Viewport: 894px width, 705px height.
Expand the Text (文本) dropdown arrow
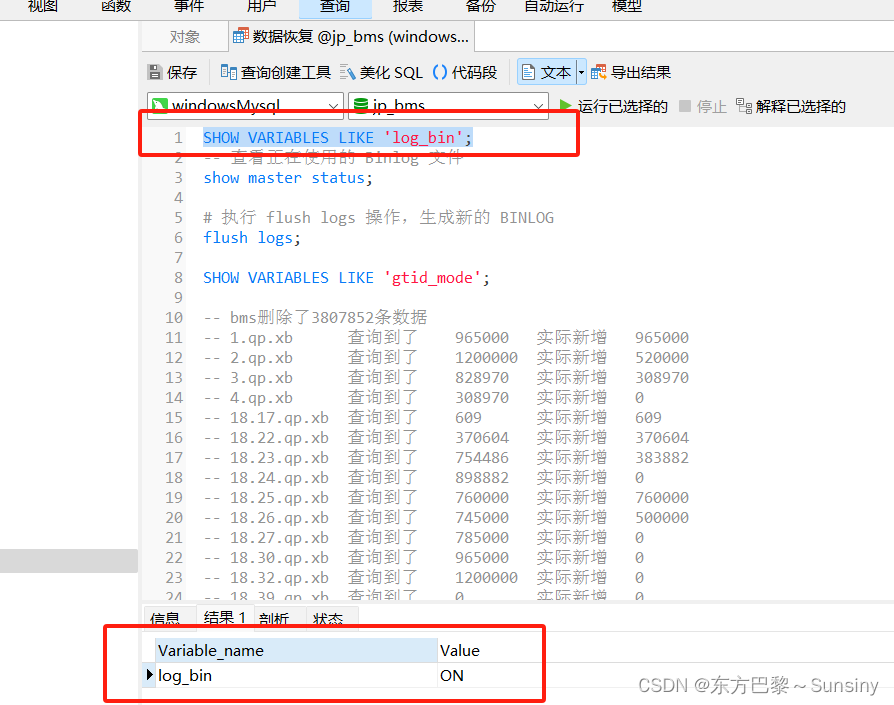coord(581,72)
